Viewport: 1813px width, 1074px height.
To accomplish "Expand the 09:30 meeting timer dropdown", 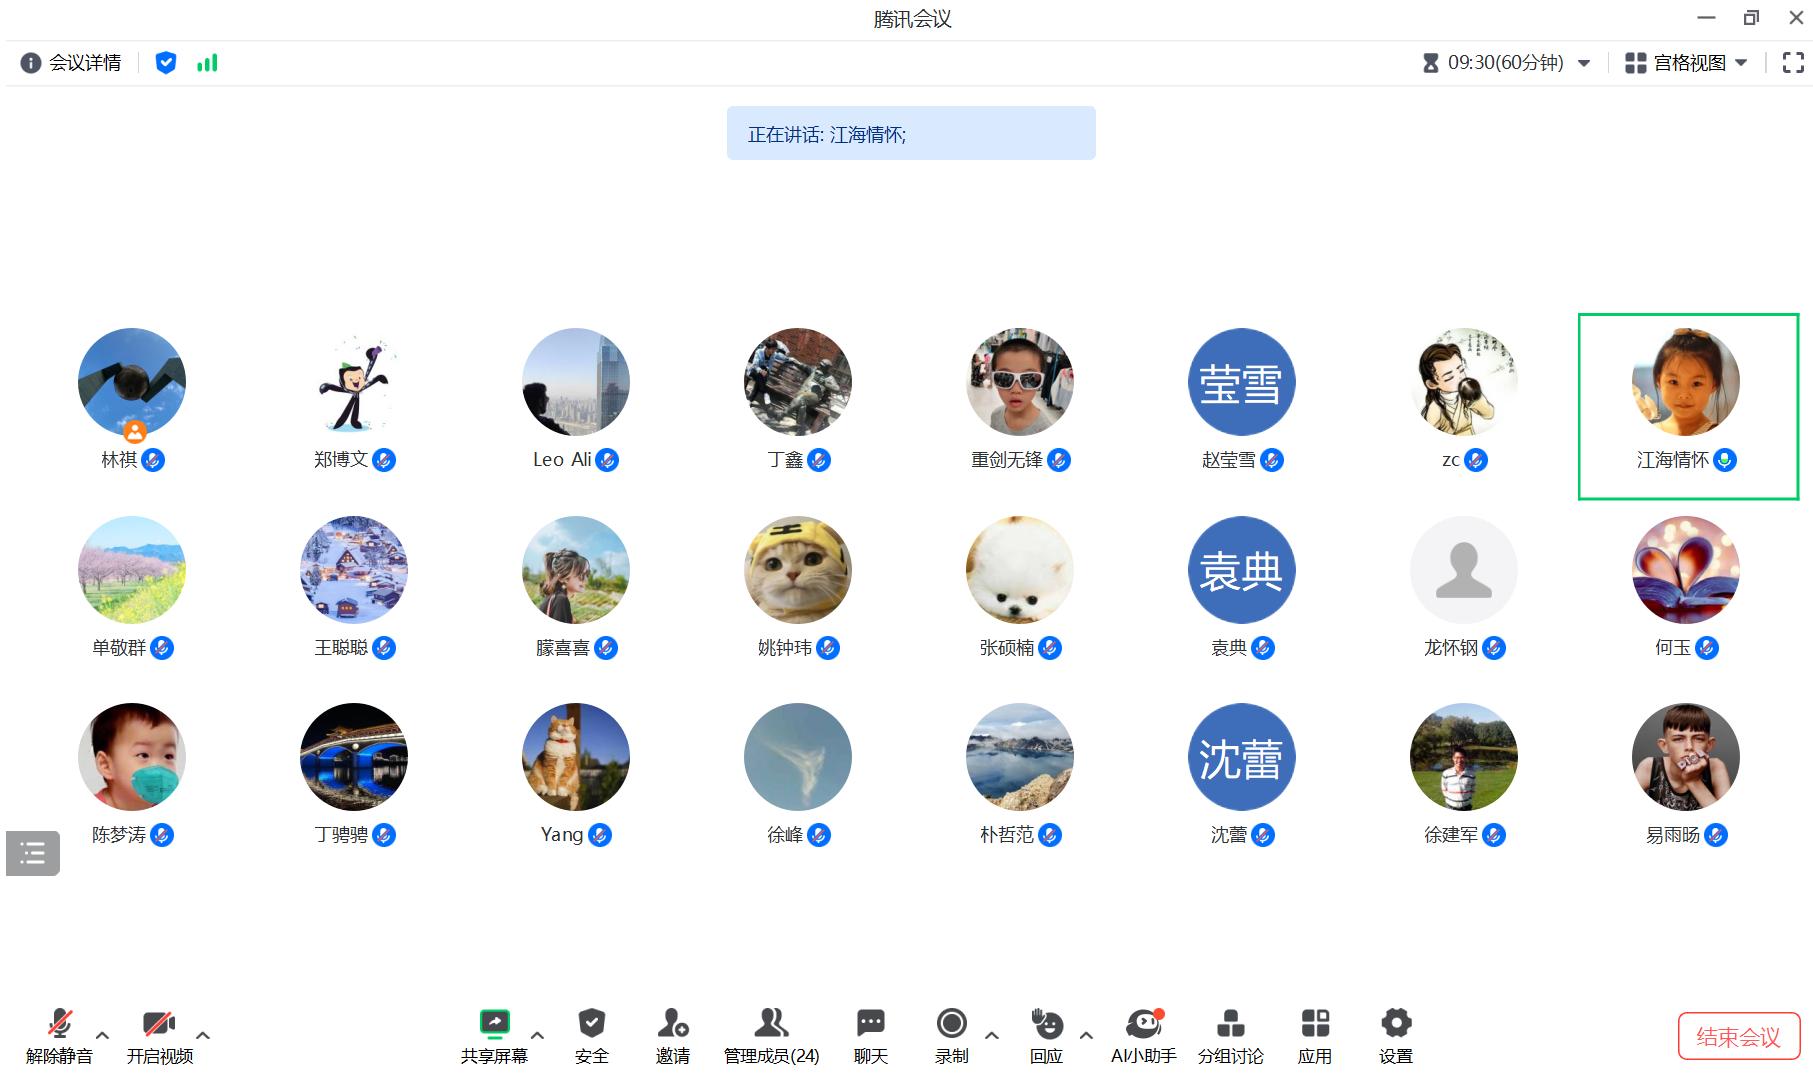I will coord(1583,63).
